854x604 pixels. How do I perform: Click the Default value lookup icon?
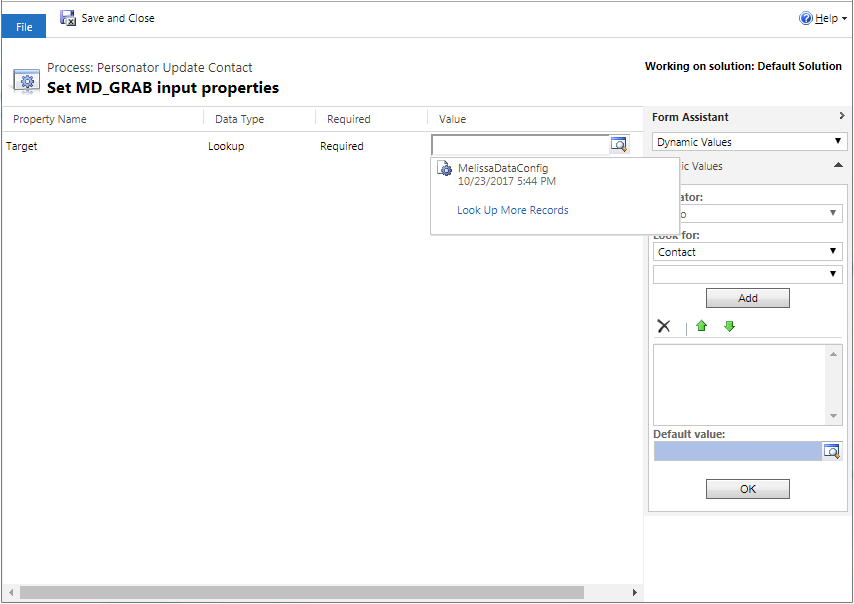point(832,451)
